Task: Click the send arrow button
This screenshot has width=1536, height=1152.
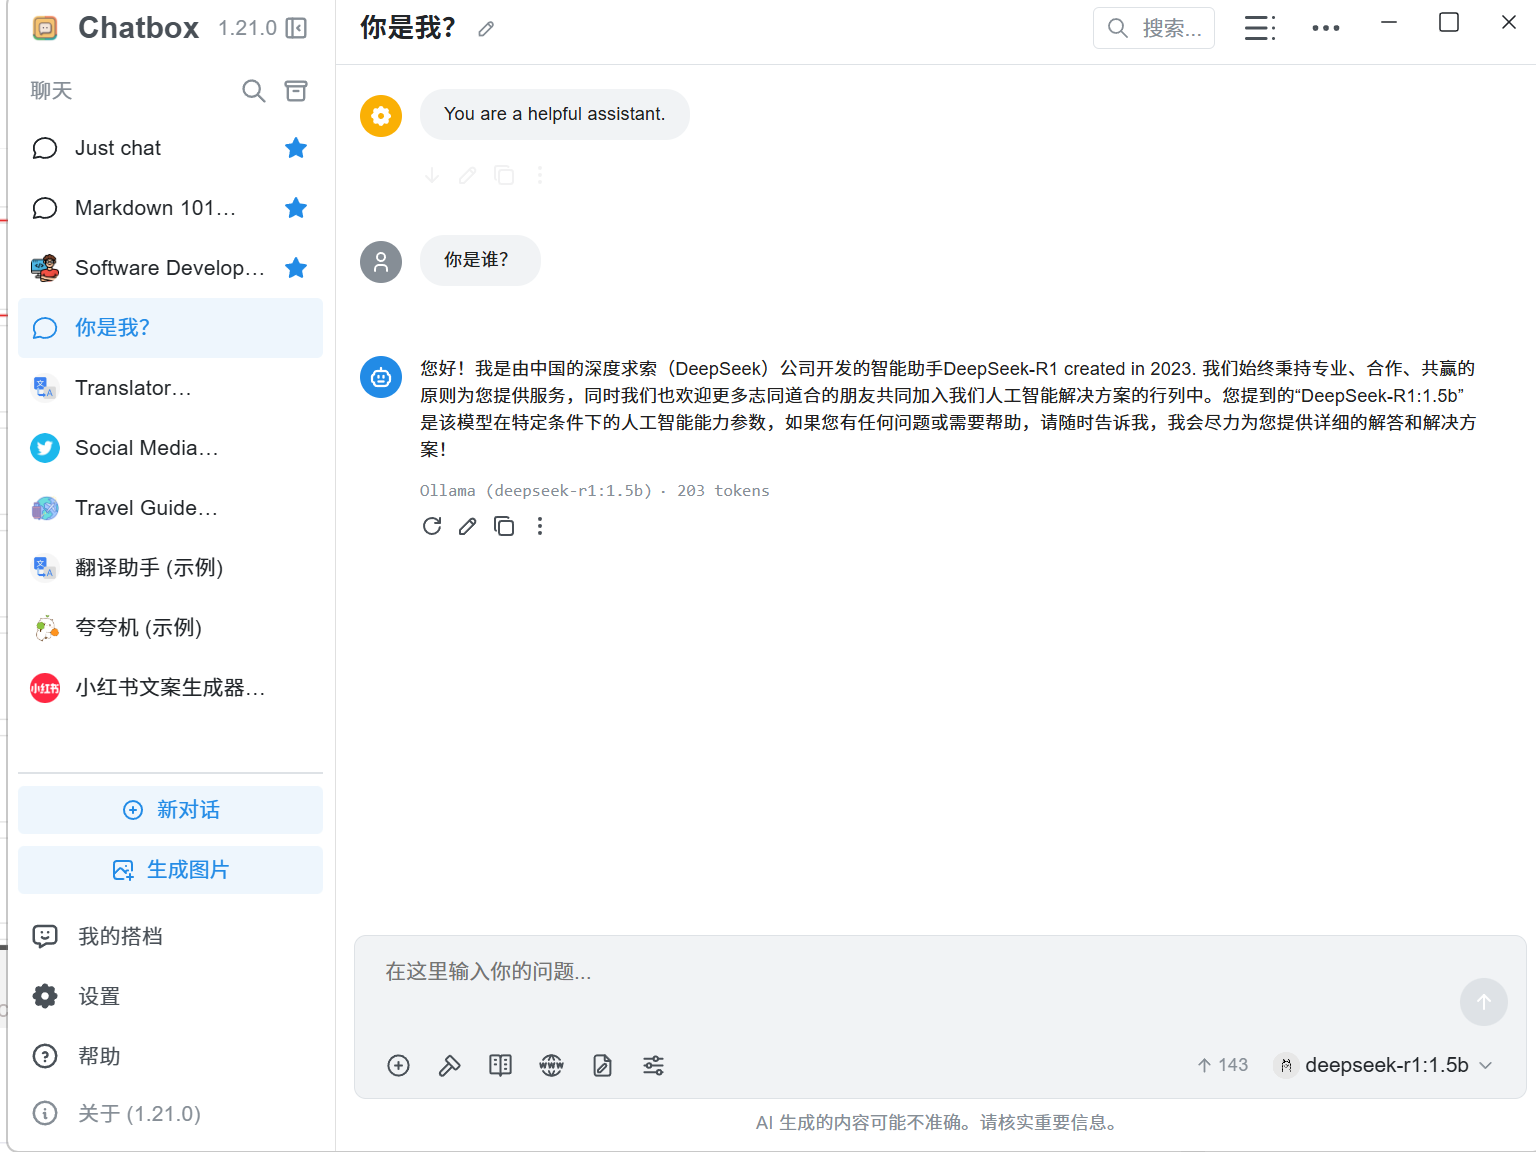Action: (x=1484, y=1002)
